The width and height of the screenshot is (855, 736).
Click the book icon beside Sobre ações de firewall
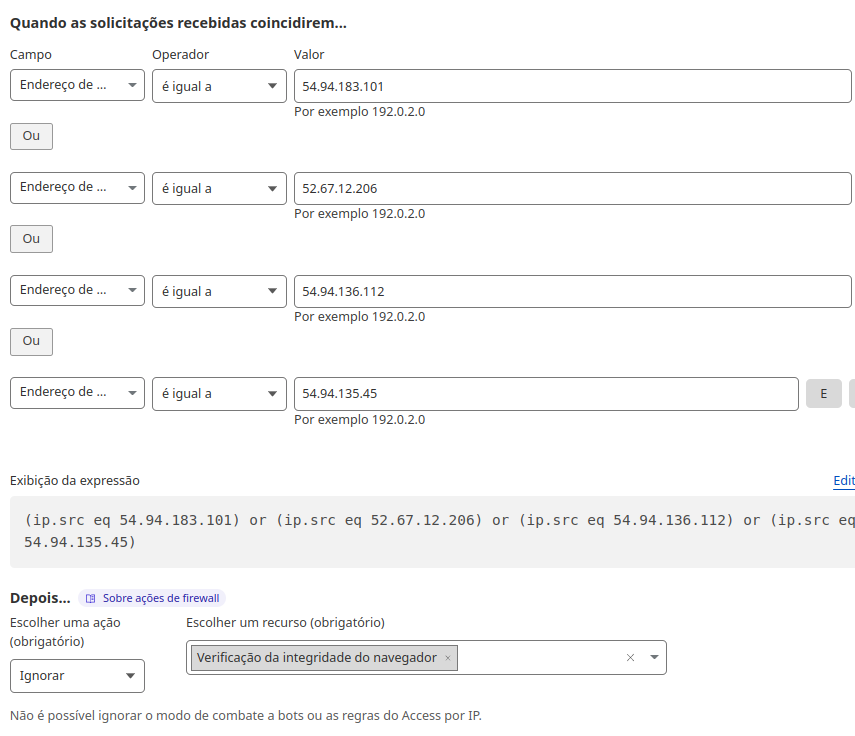(91, 599)
